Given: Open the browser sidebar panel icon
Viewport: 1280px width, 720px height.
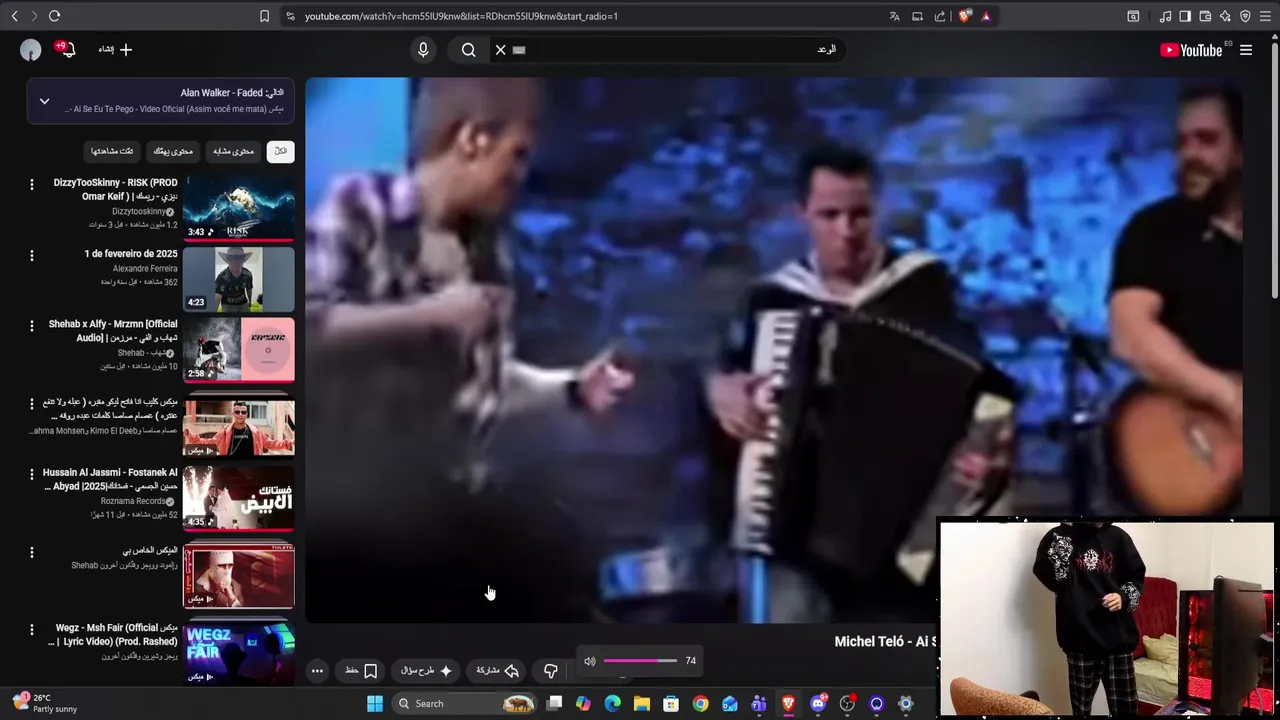Looking at the screenshot, I should point(1185,16).
